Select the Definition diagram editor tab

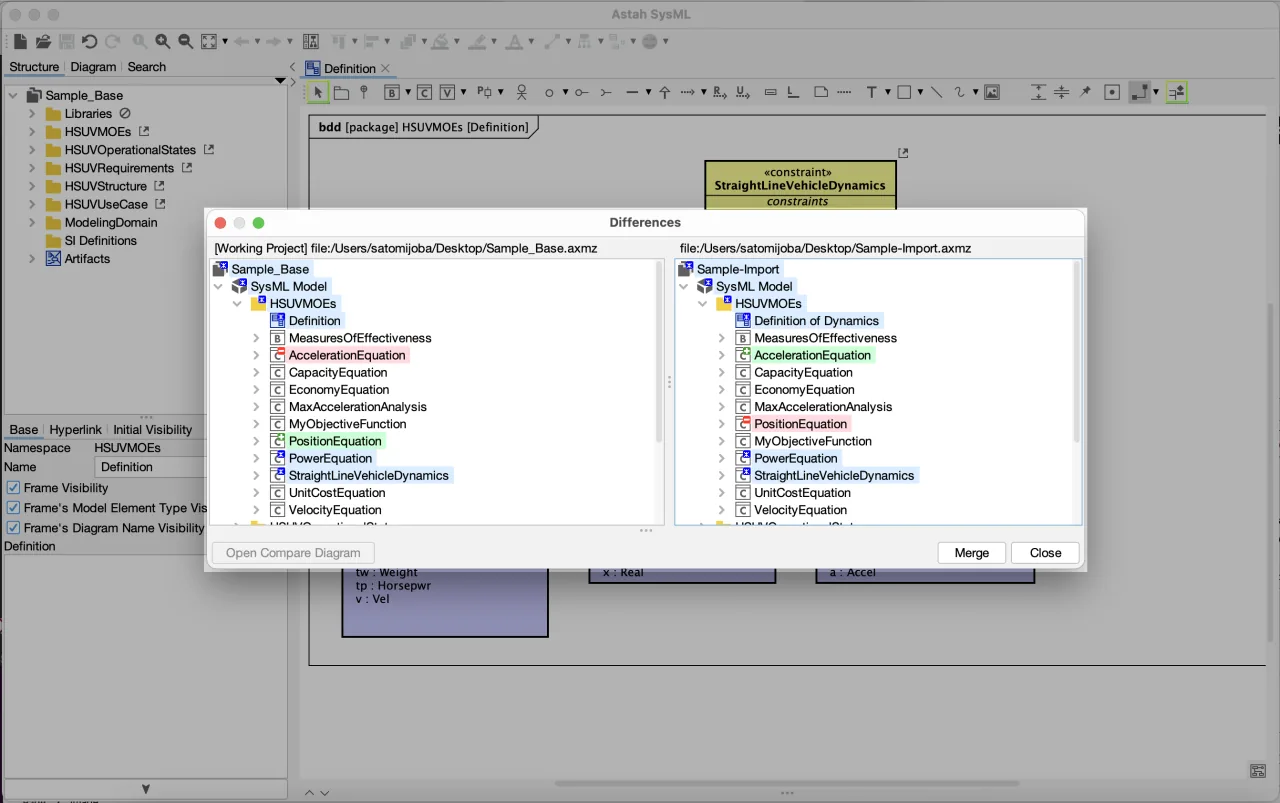(x=349, y=68)
